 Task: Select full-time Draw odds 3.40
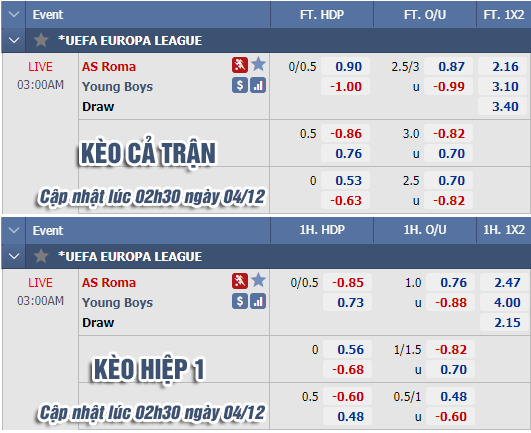[x=503, y=107]
